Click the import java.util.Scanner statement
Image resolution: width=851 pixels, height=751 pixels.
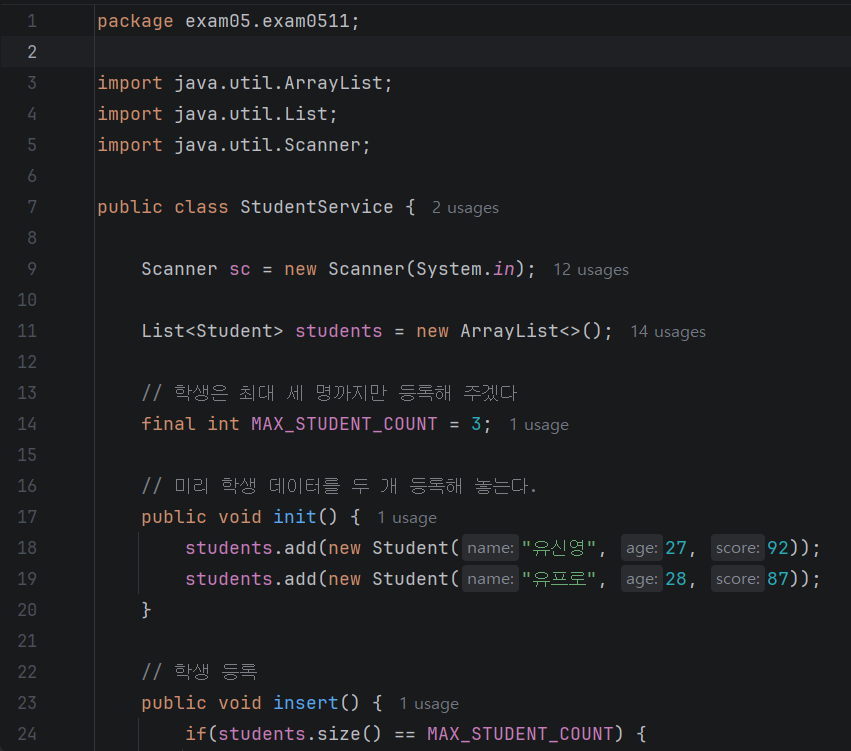(x=233, y=145)
